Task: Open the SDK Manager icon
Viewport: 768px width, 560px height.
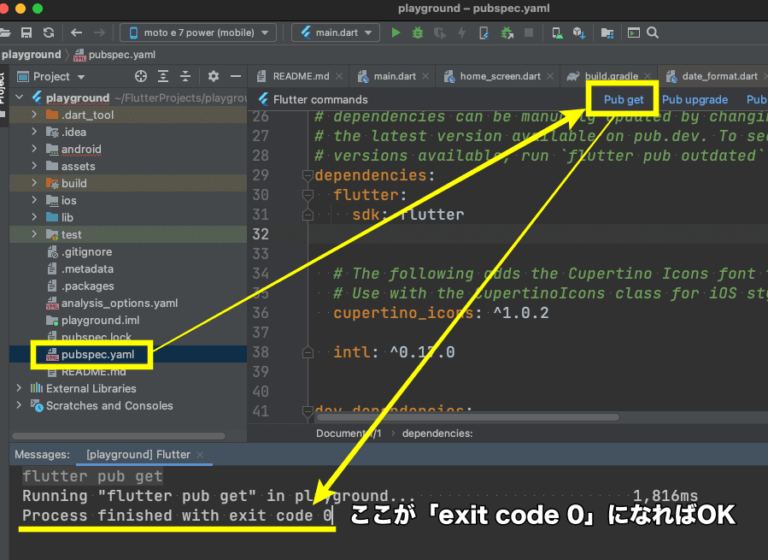Action: coord(579,33)
